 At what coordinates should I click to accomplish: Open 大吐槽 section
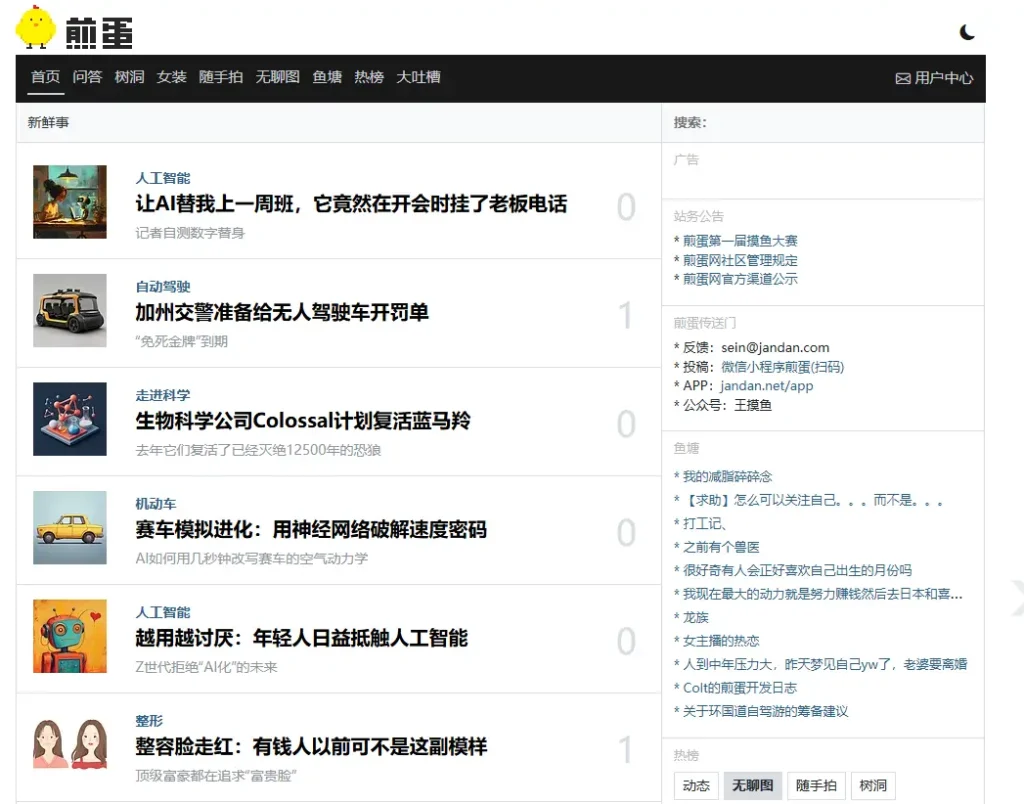tap(418, 77)
